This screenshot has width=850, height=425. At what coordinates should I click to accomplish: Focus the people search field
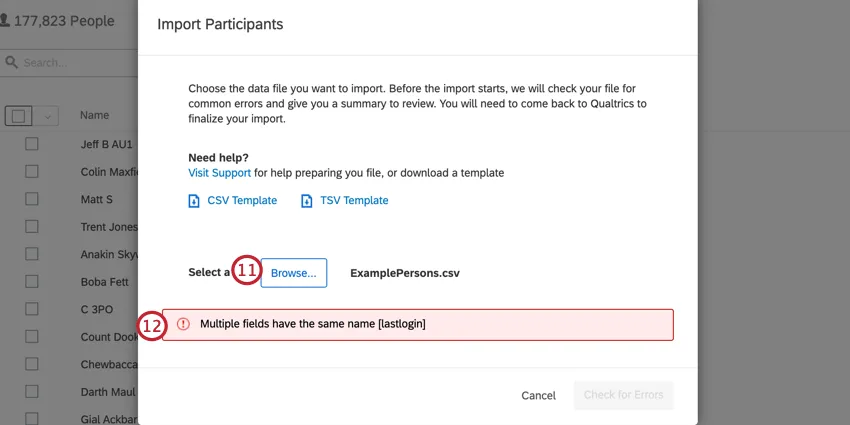tap(70, 63)
